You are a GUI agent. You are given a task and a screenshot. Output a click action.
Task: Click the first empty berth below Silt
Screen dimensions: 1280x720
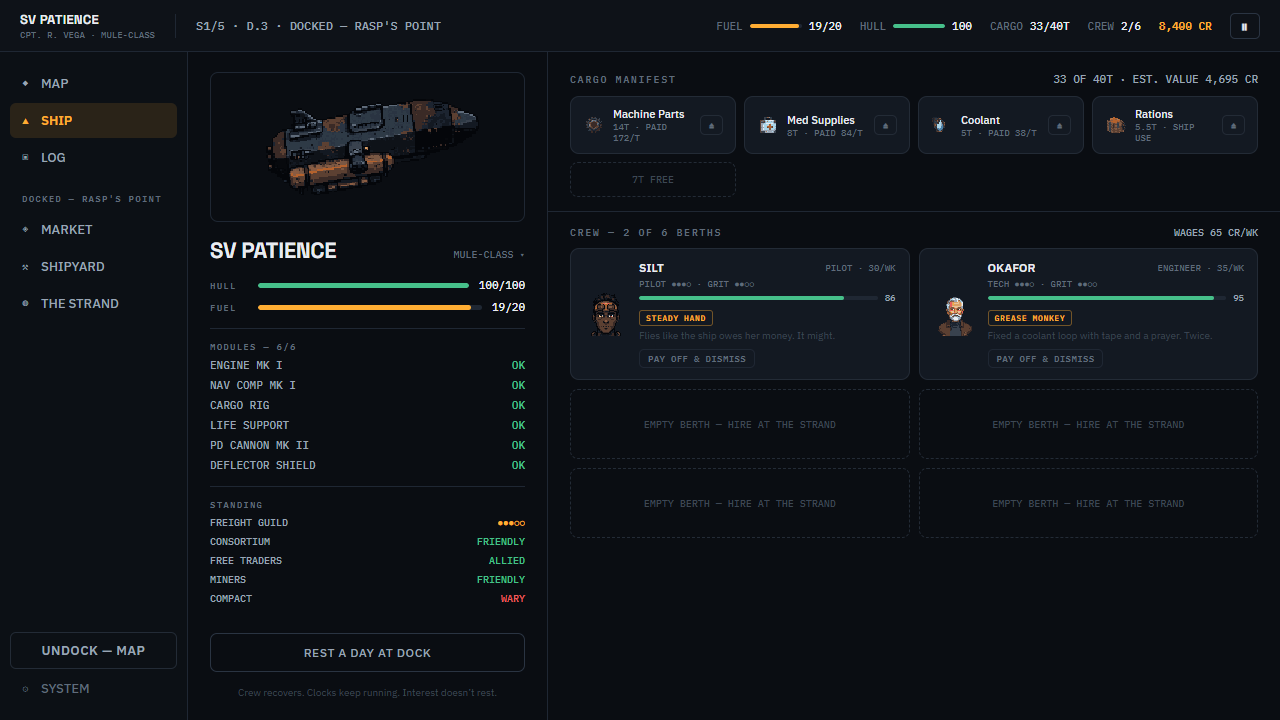(x=740, y=425)
